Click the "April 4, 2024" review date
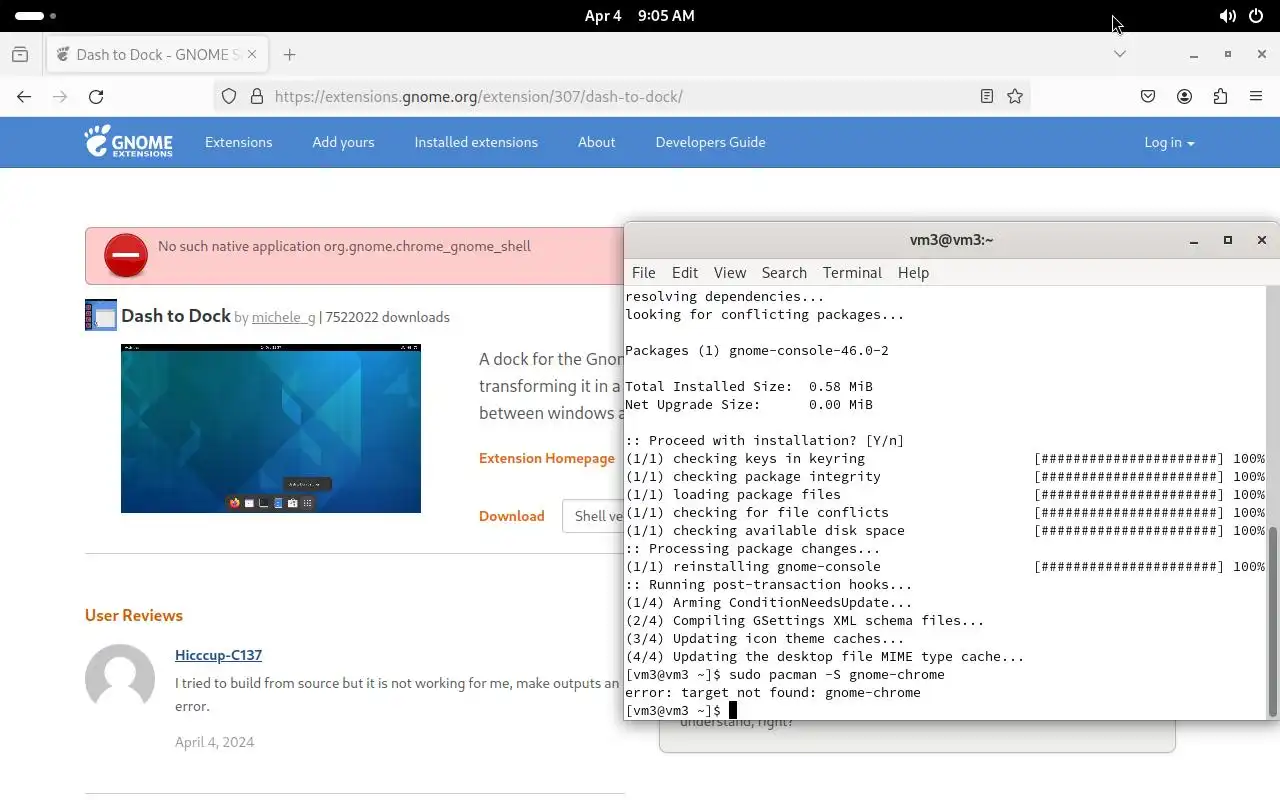The image size is (1280, 800). [215, 742]
